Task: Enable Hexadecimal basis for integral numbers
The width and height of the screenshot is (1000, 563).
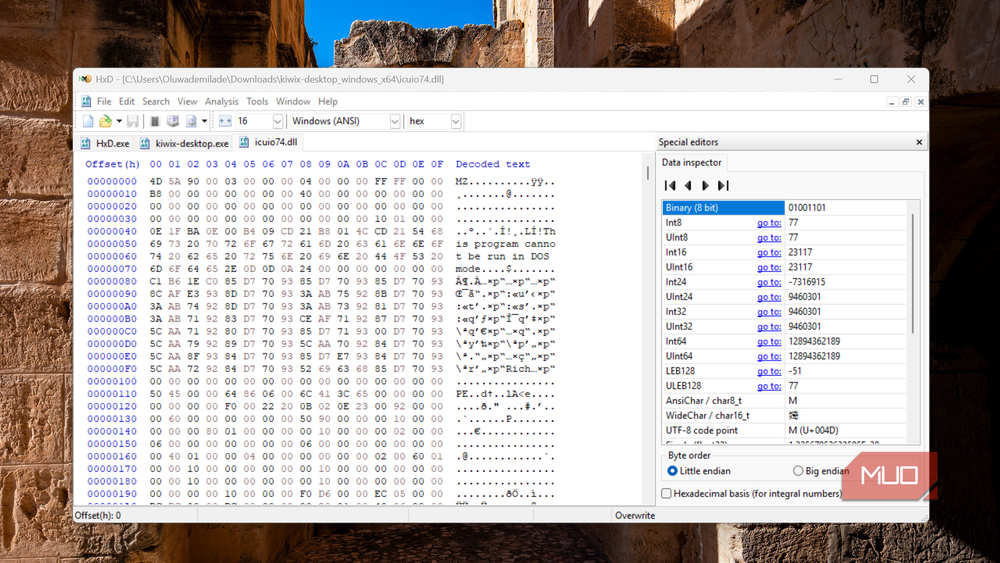Action: (x=753, y=494)
